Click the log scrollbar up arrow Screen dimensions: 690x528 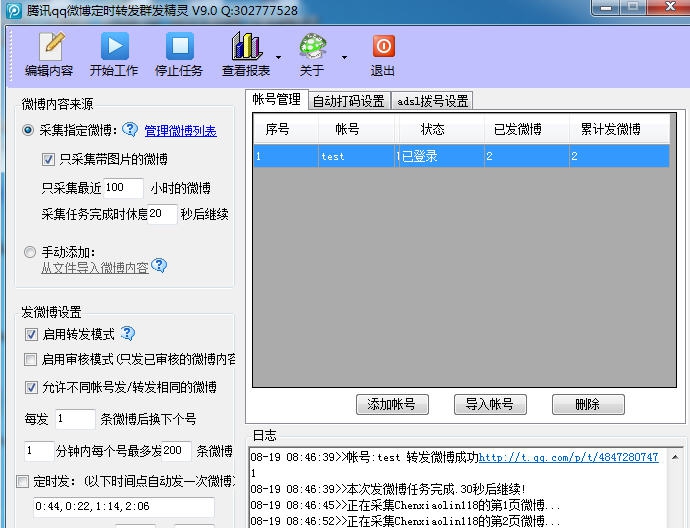675,458
